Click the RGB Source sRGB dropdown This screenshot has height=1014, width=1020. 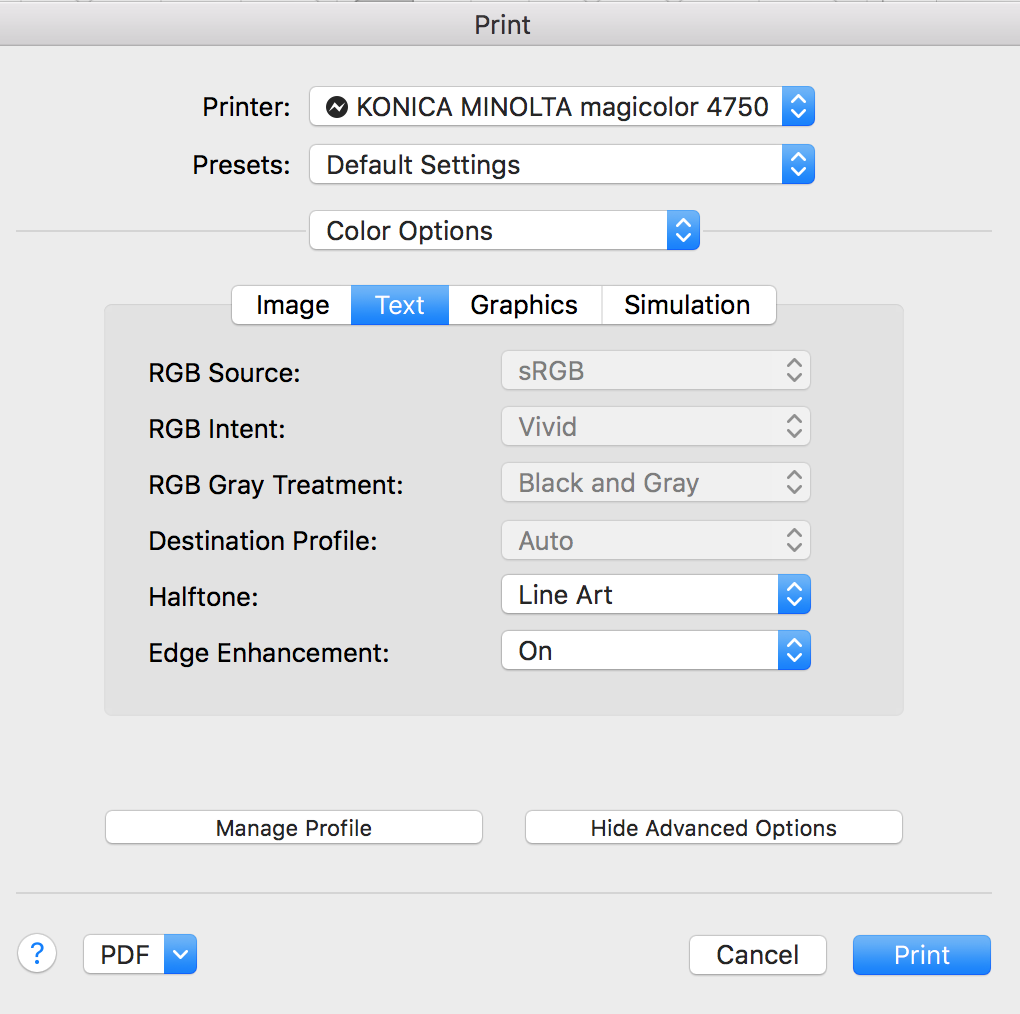click(655, 371)
